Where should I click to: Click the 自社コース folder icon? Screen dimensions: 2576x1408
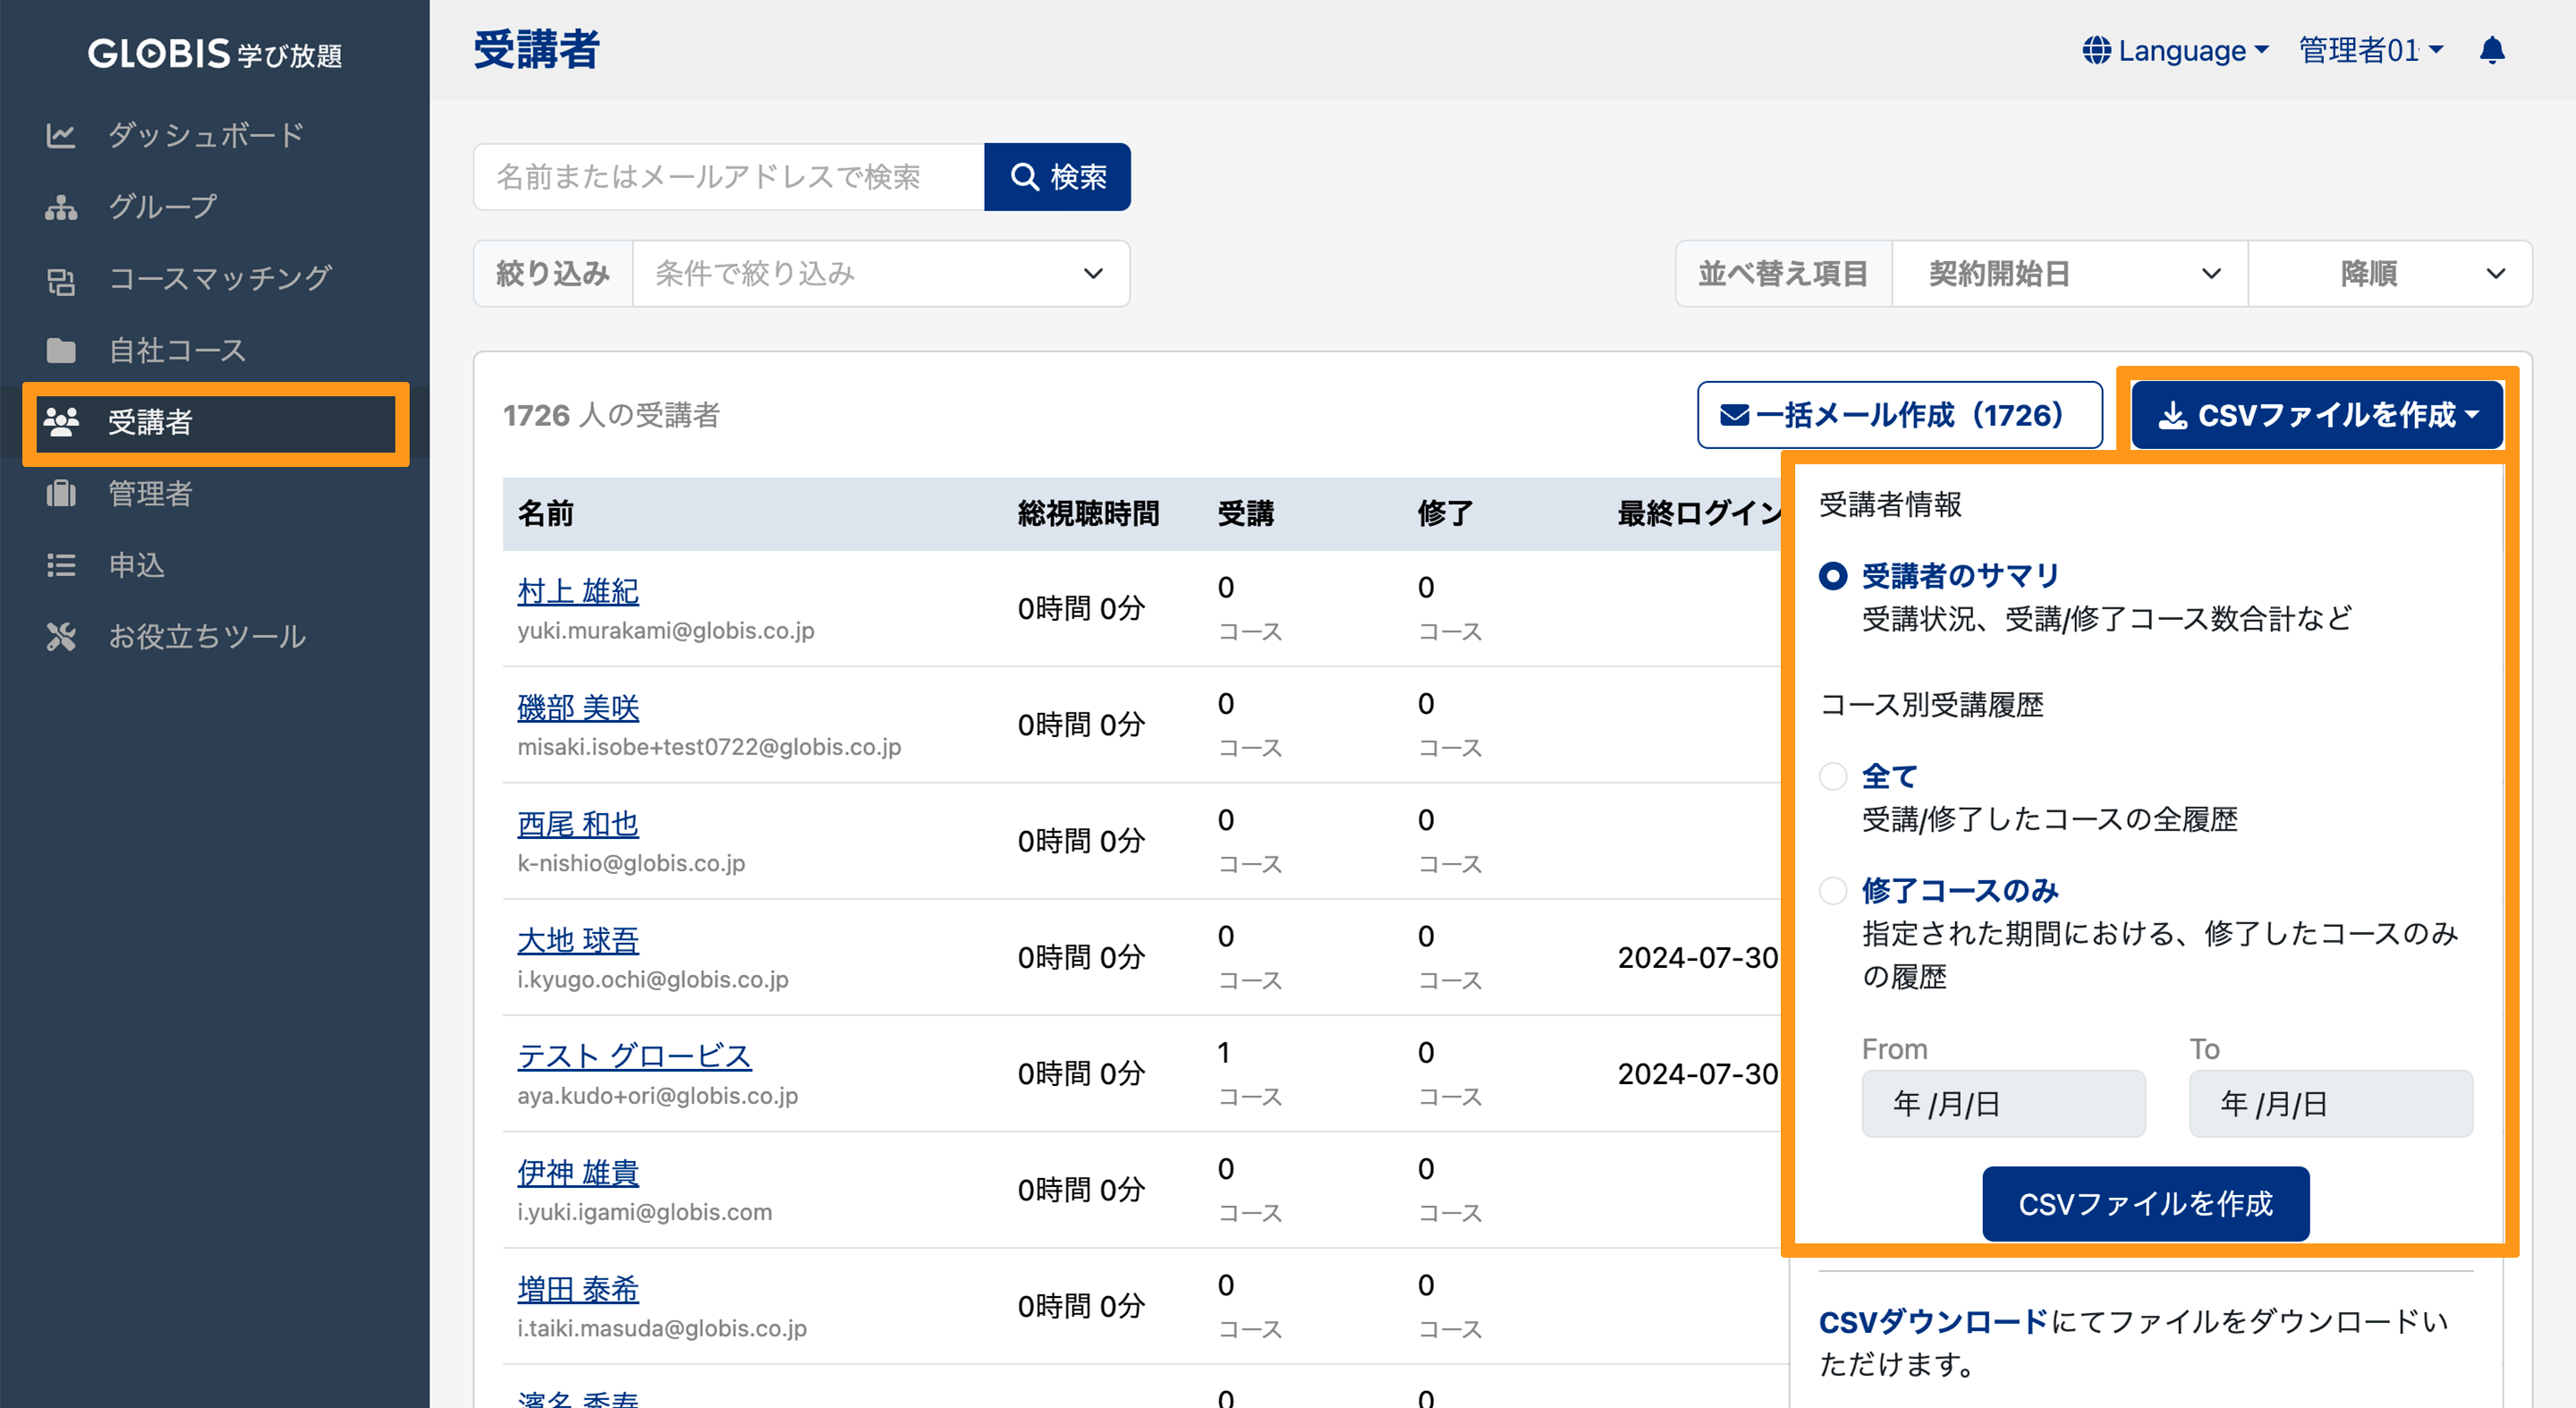pyautogui.click(x=62, y=350)
